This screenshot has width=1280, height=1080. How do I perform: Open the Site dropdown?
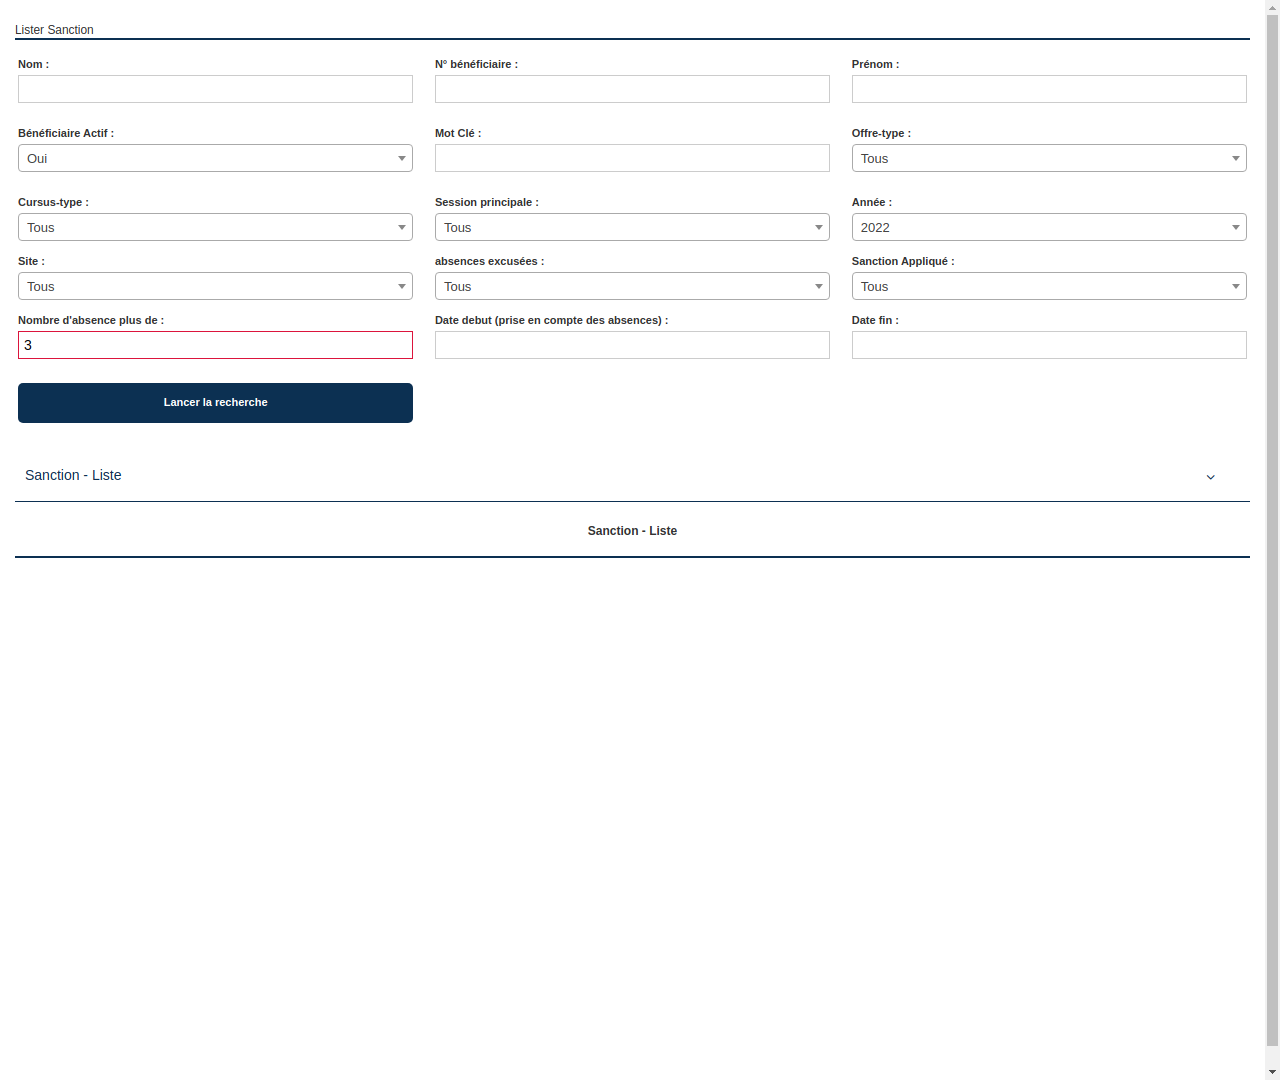(215, 286)
